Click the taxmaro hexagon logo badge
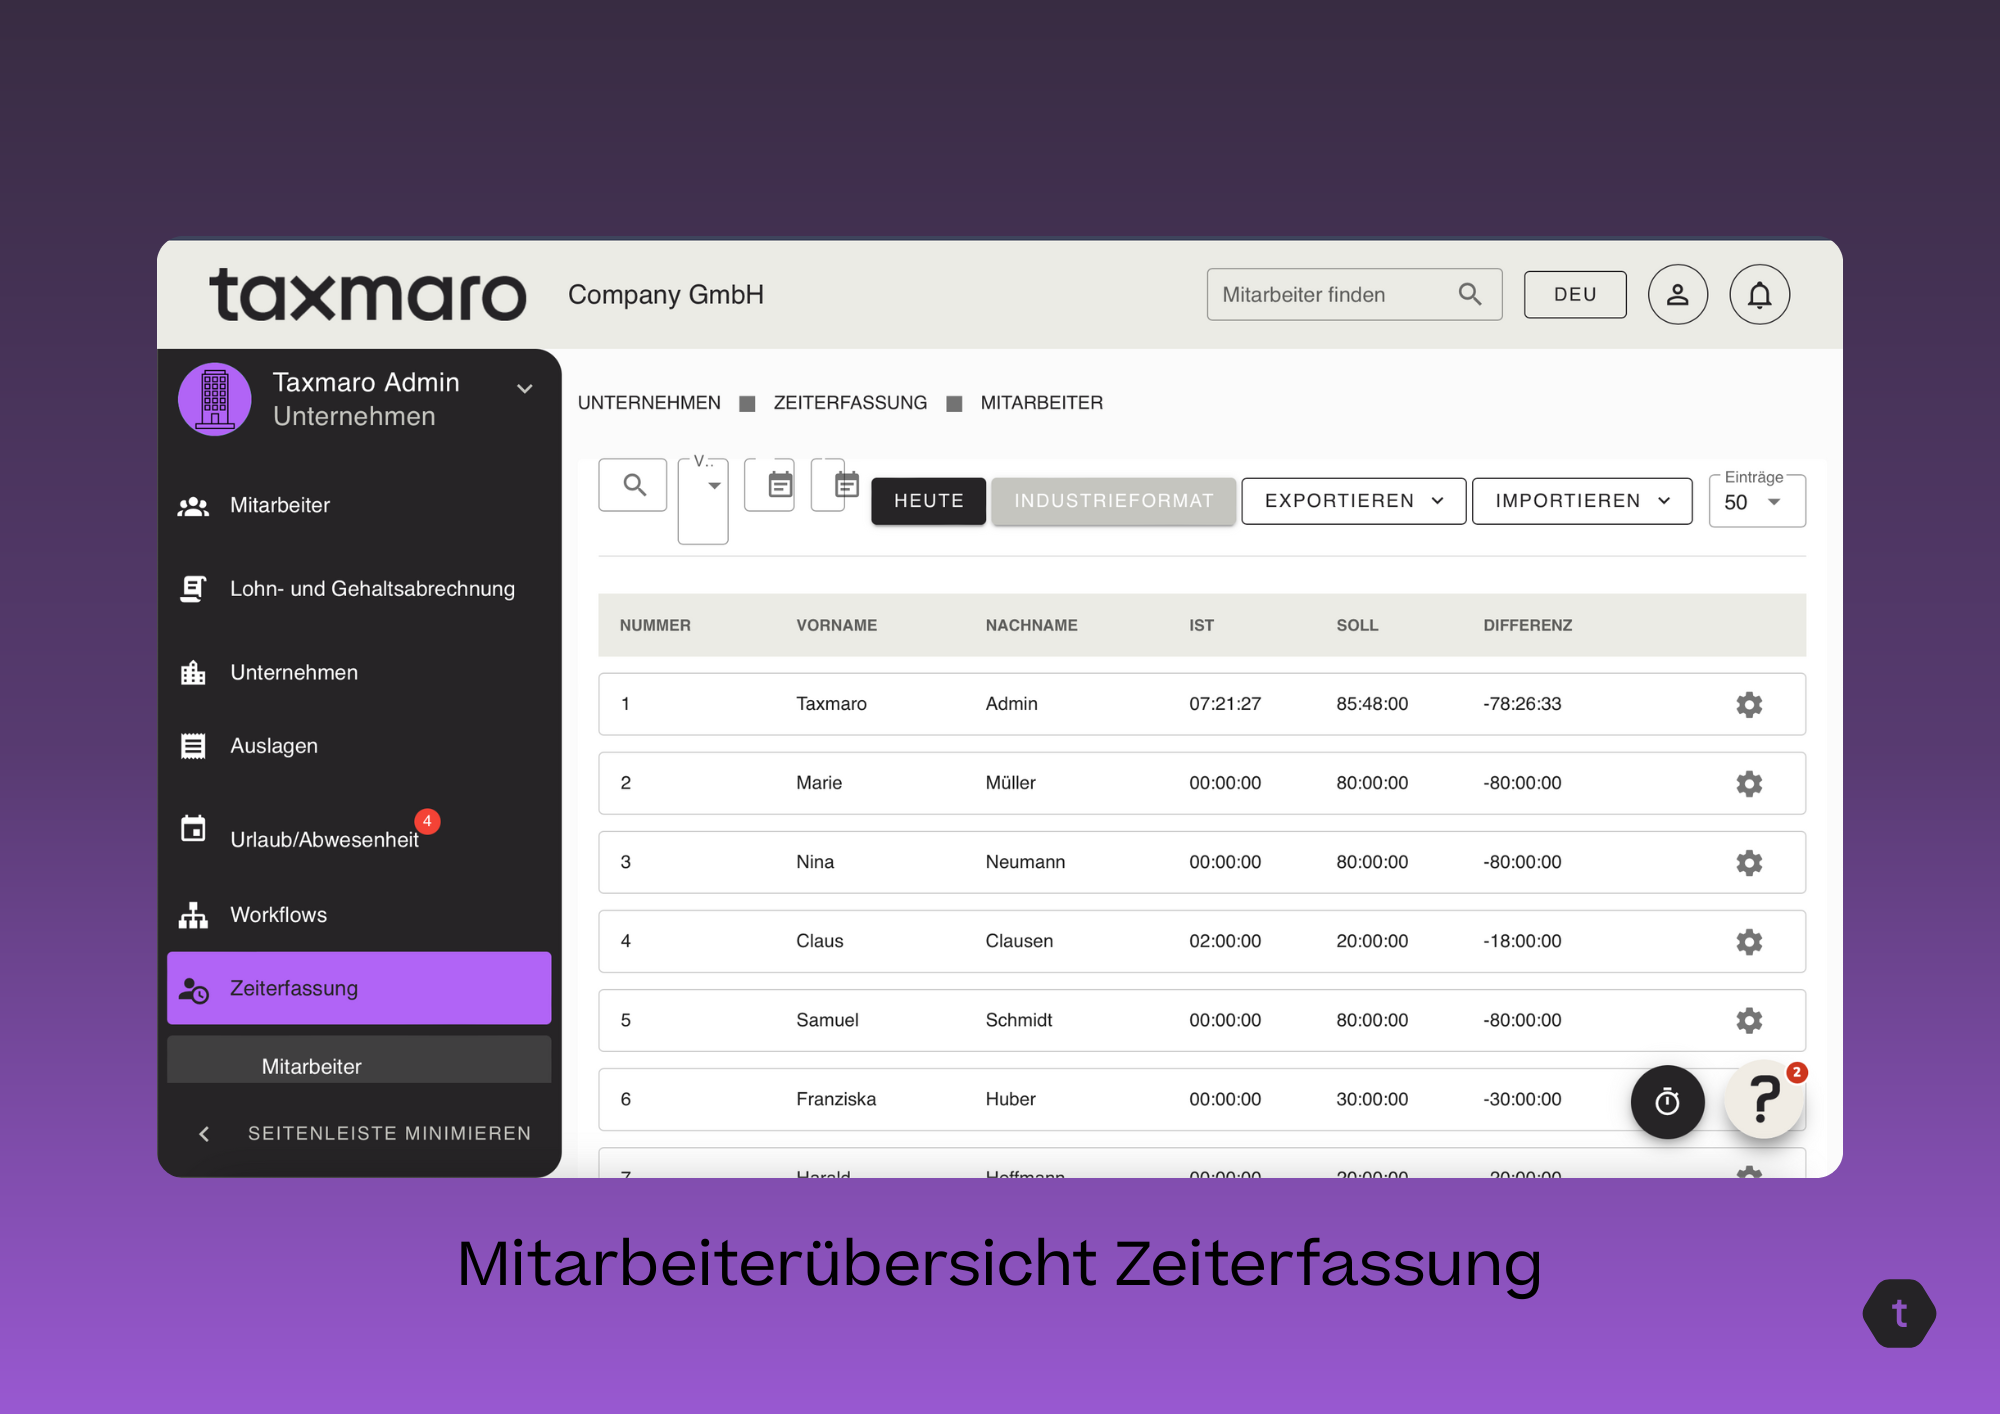This screenshot has width=2000, height=1414. pyautogui.click(x=1898, y=1313)
